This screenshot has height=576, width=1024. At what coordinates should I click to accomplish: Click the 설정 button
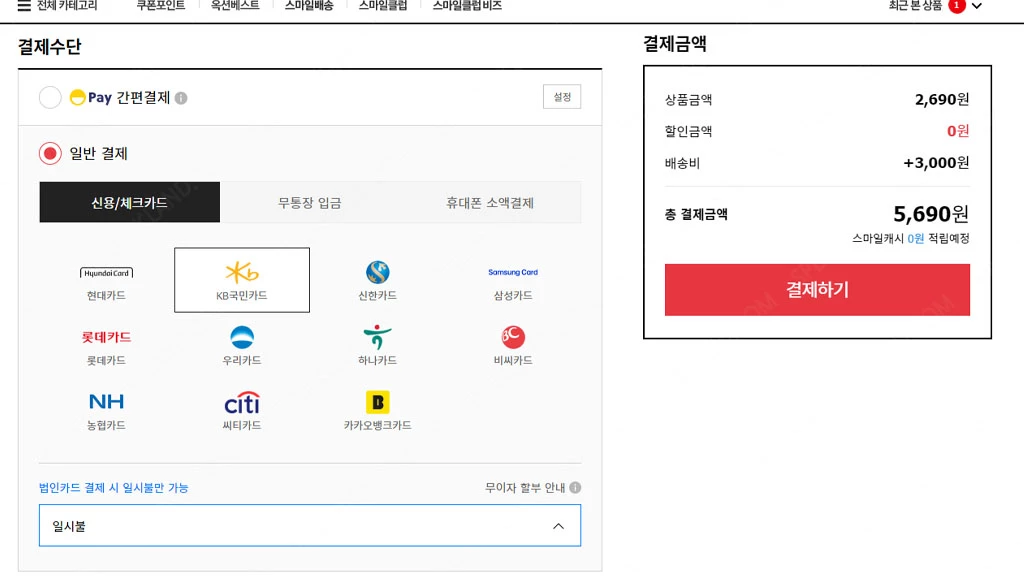562,97
